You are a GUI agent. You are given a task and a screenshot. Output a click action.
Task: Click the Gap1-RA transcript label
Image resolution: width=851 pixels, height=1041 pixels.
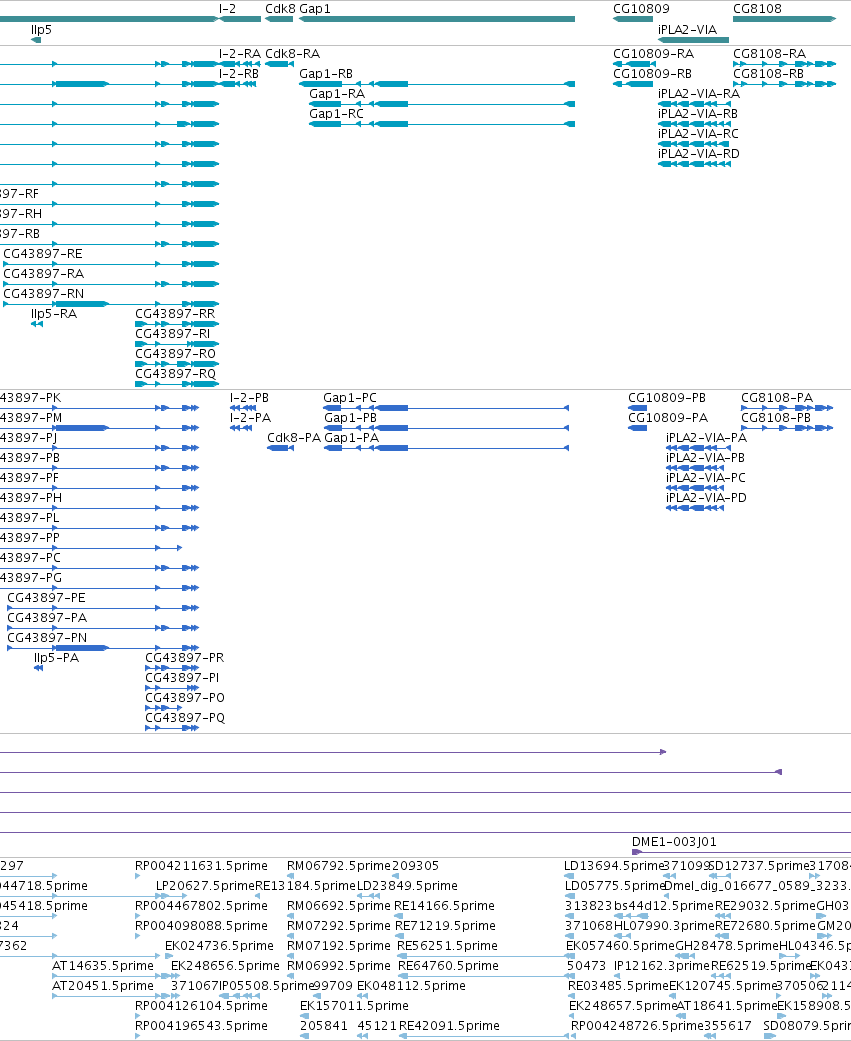[x=337, y=94]
